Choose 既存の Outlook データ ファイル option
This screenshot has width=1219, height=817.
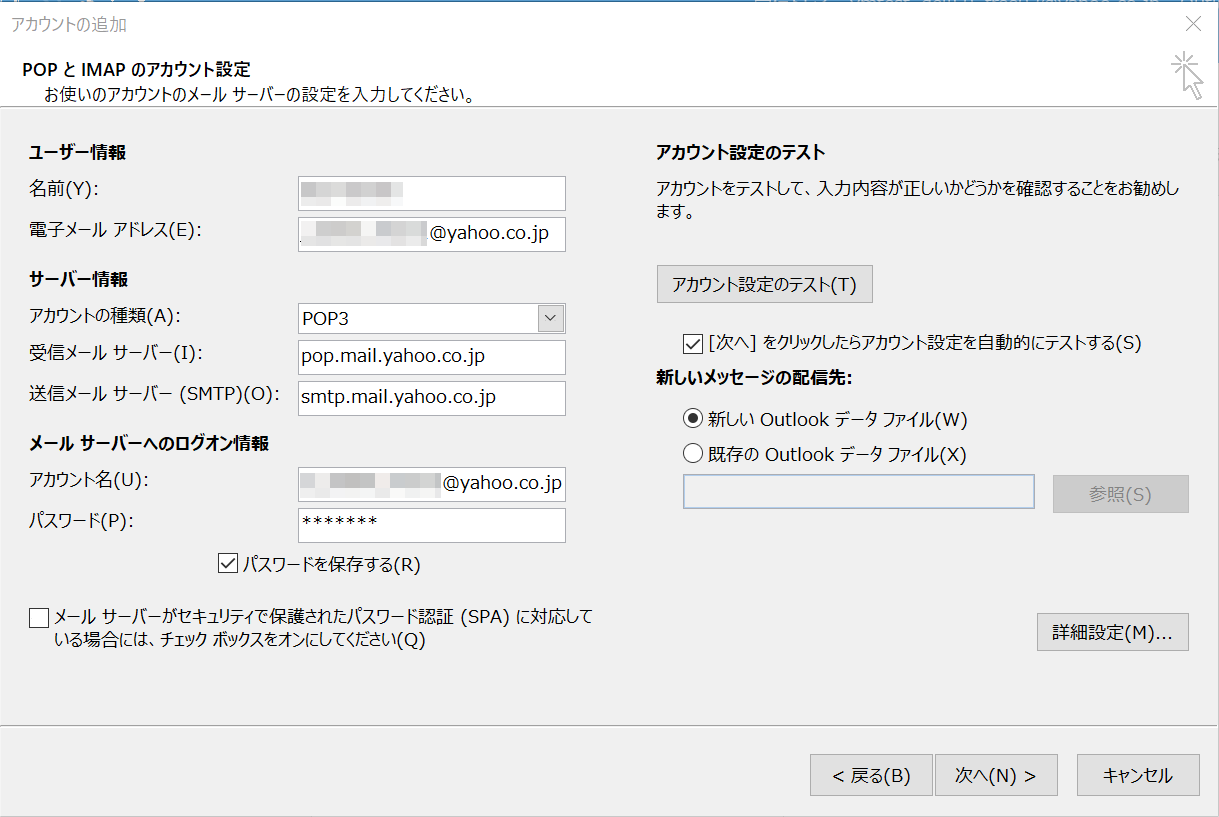pyautogui.click(x=693, y=454)
